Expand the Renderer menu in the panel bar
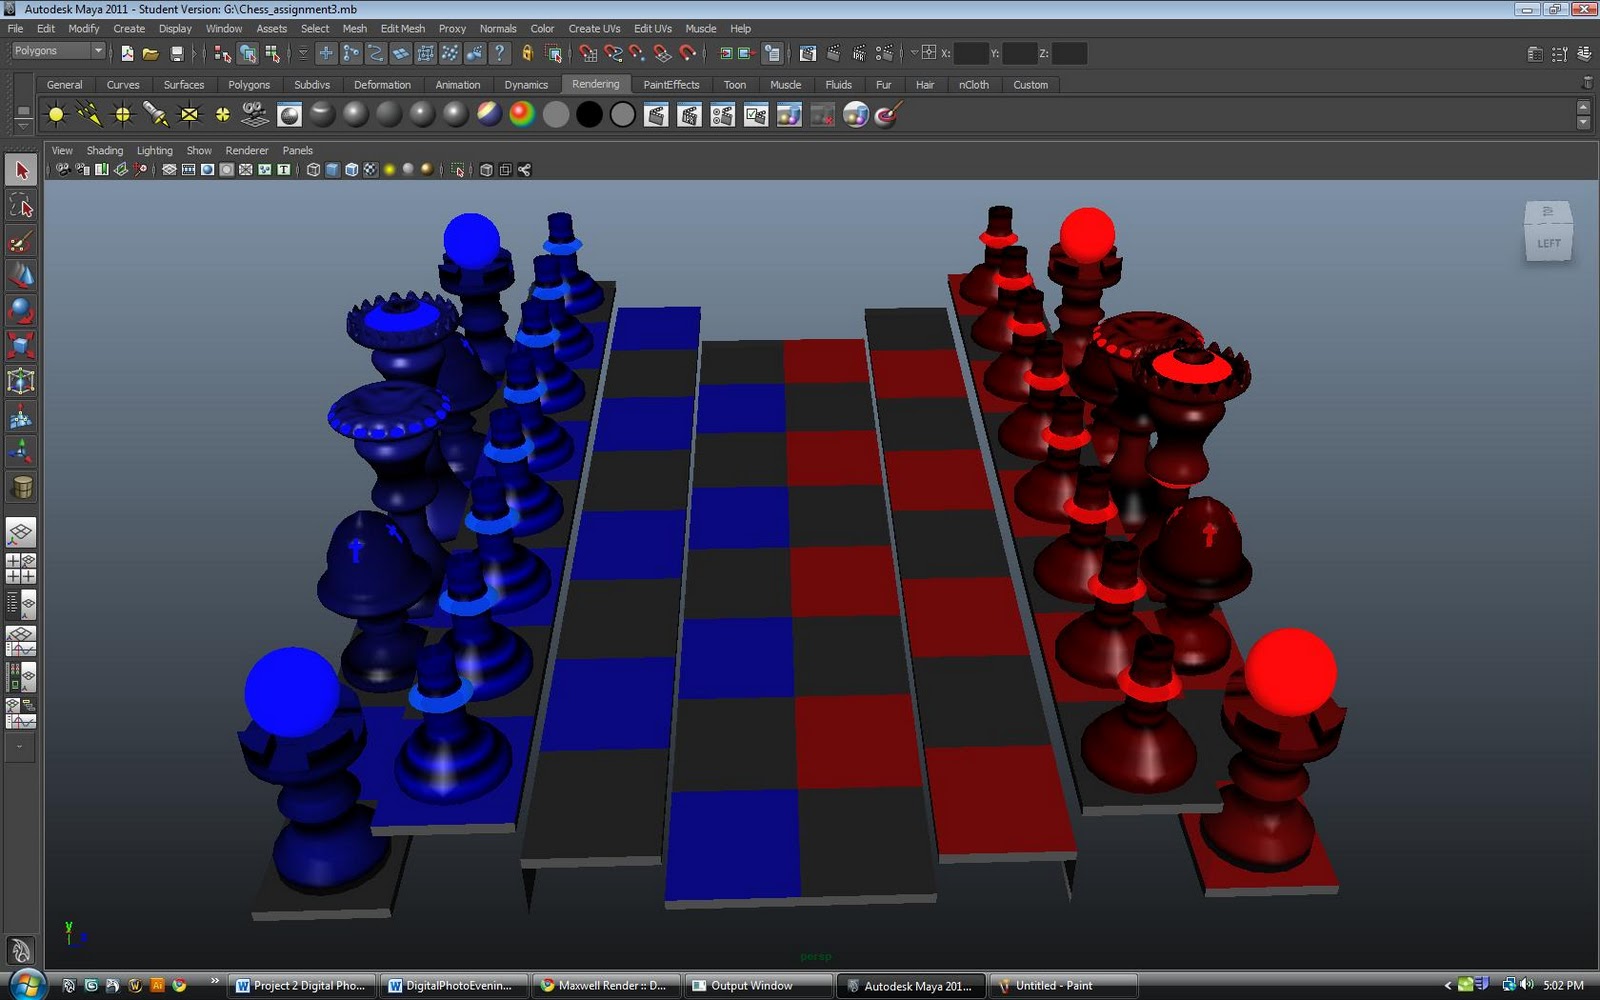 click(x=247, y=150)
